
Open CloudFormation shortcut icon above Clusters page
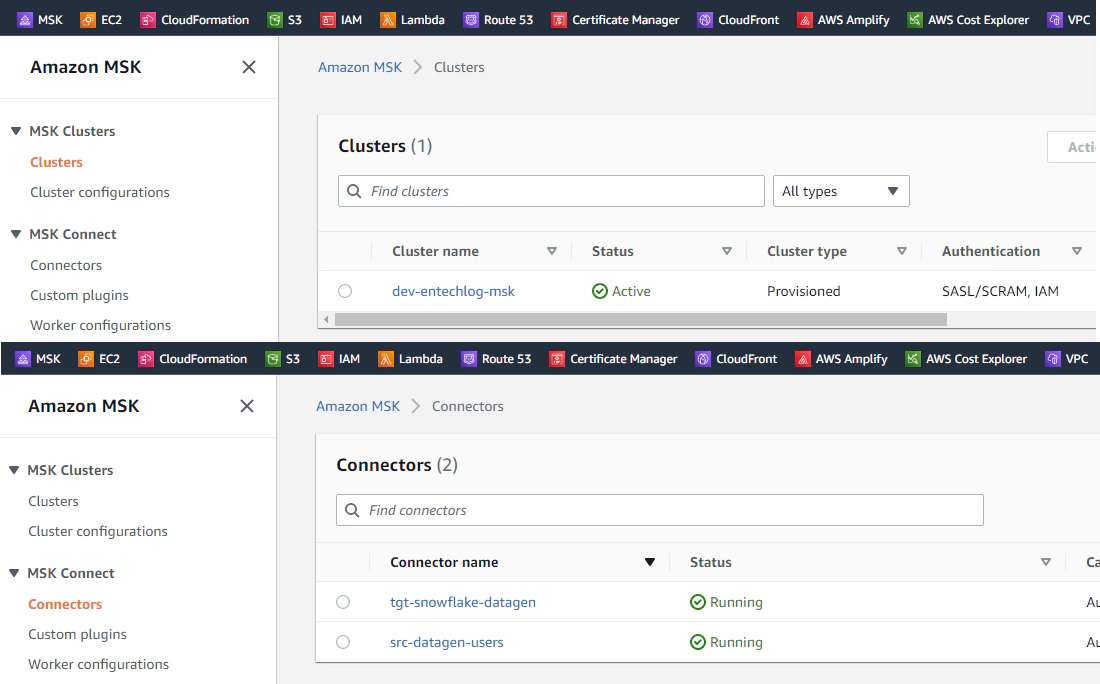(147, 20)
